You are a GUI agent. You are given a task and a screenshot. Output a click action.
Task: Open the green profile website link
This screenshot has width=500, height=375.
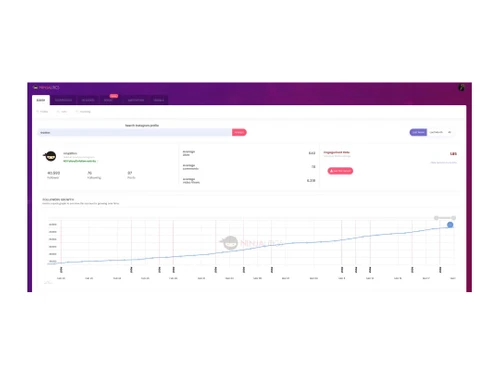pyautogui.click(x=80, y=161)
